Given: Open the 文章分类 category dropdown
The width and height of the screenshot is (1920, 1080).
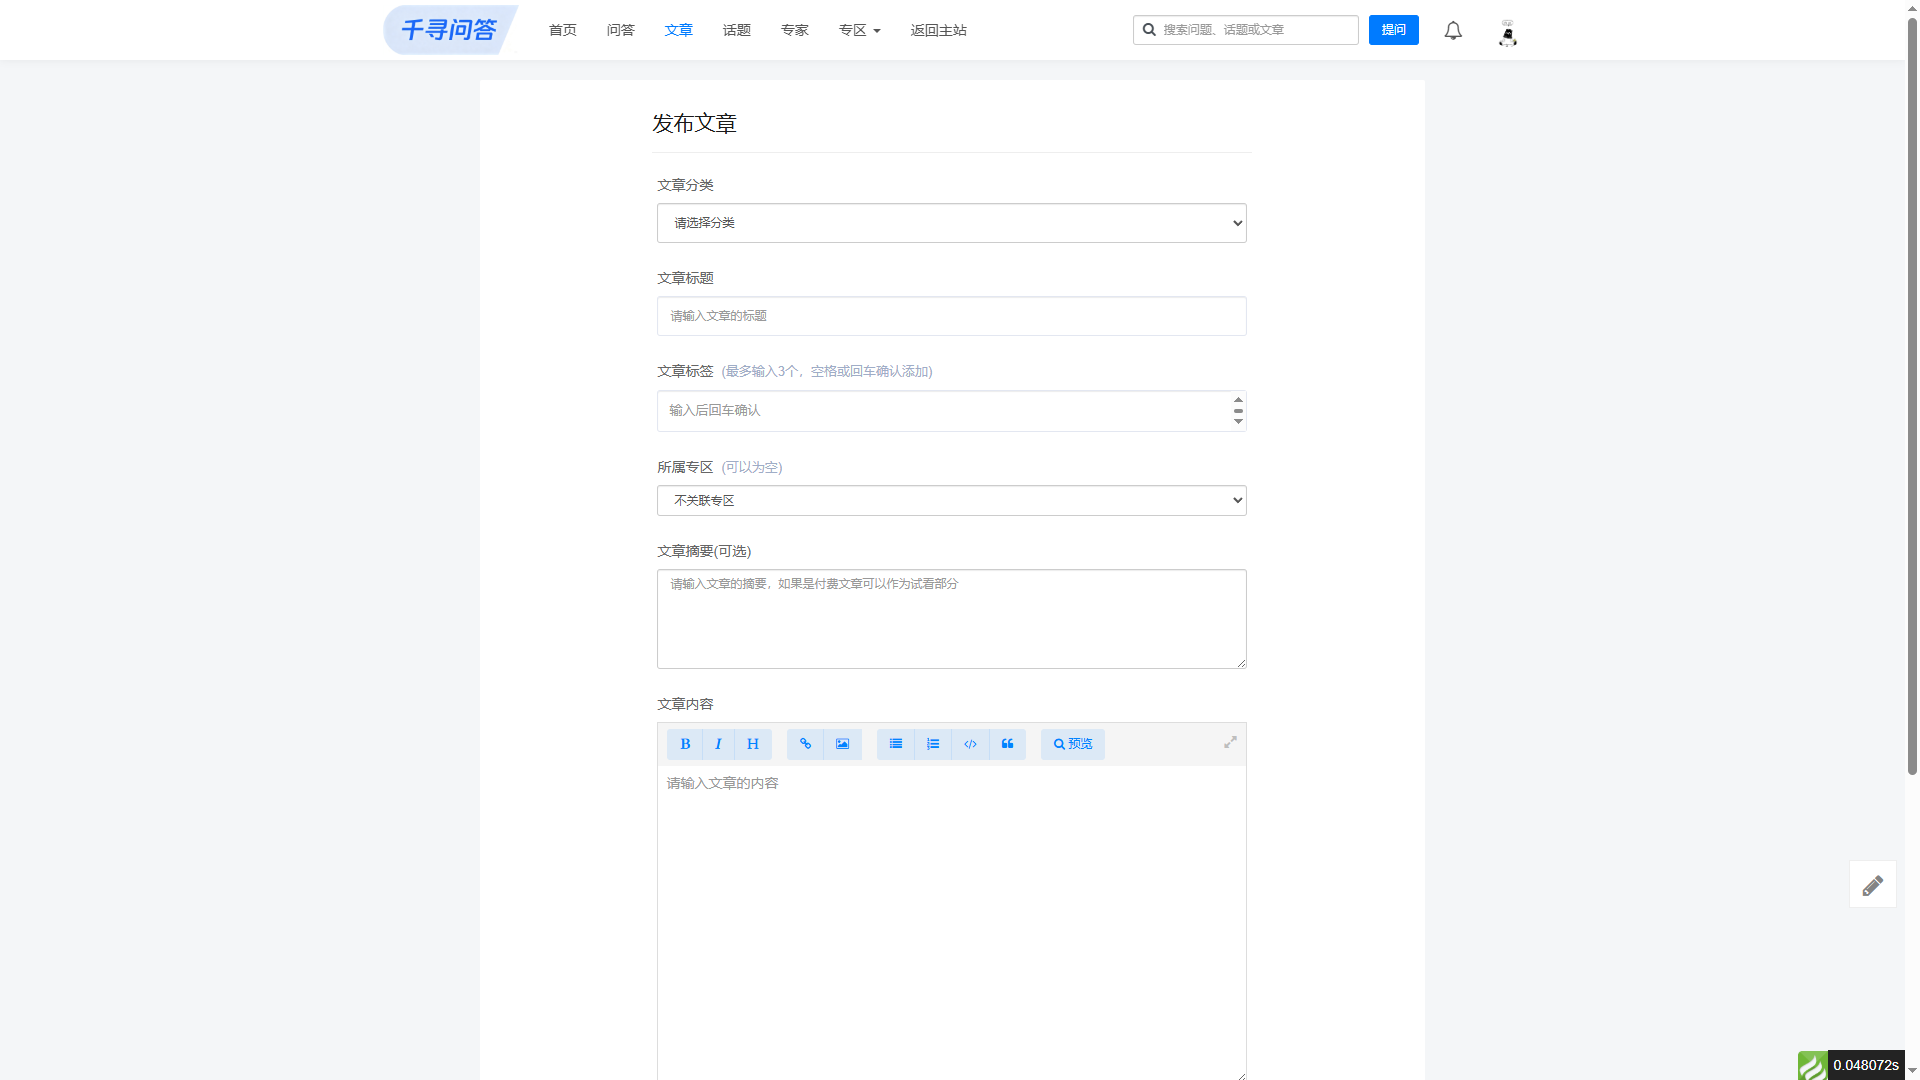Looking at the screenshot, I should pyautogui.click(x=952, y=223).
